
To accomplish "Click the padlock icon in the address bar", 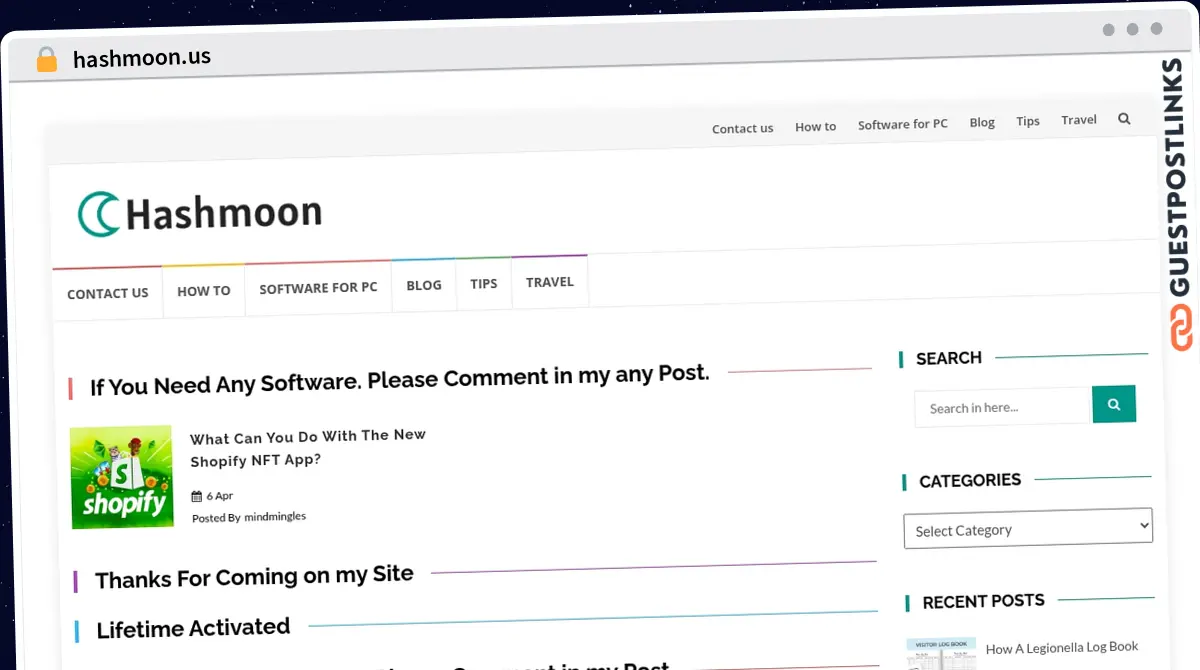I will coord(46,58).
